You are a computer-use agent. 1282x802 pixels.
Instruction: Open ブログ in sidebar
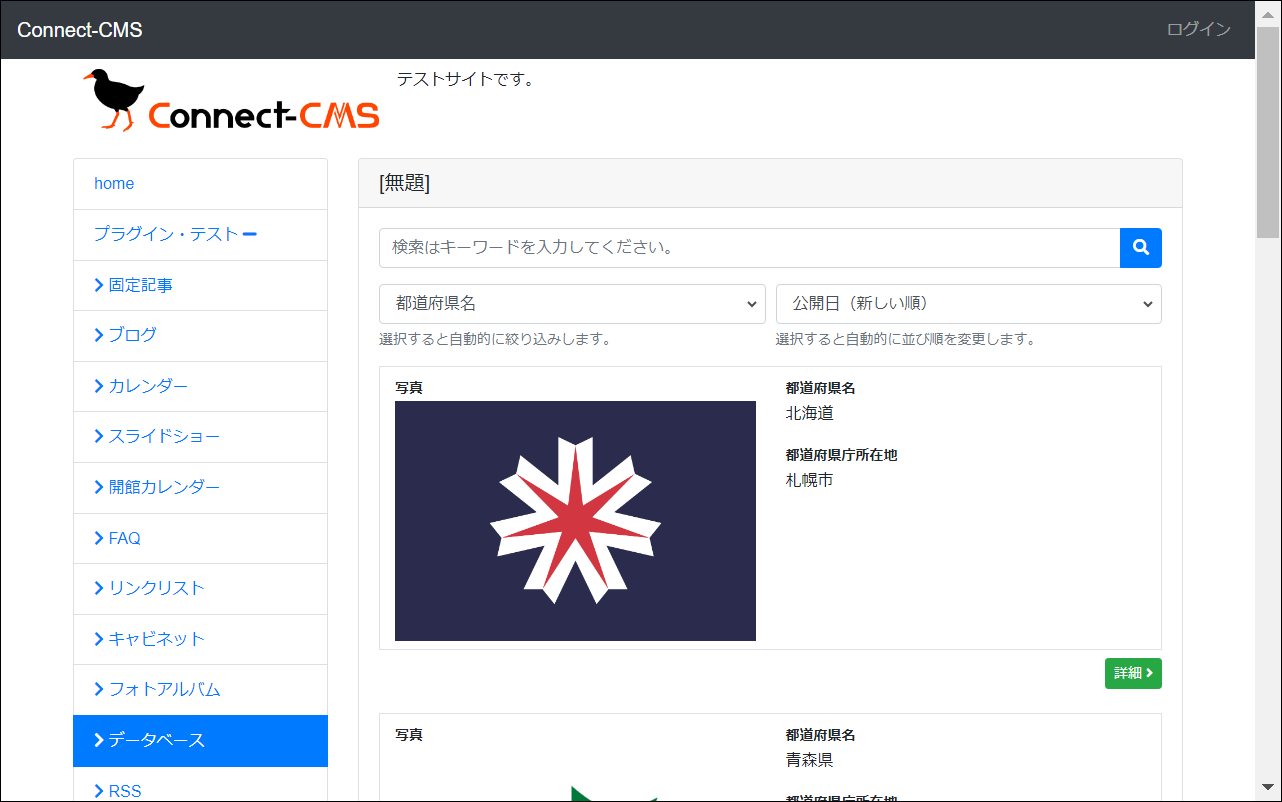tap(200, 336)
